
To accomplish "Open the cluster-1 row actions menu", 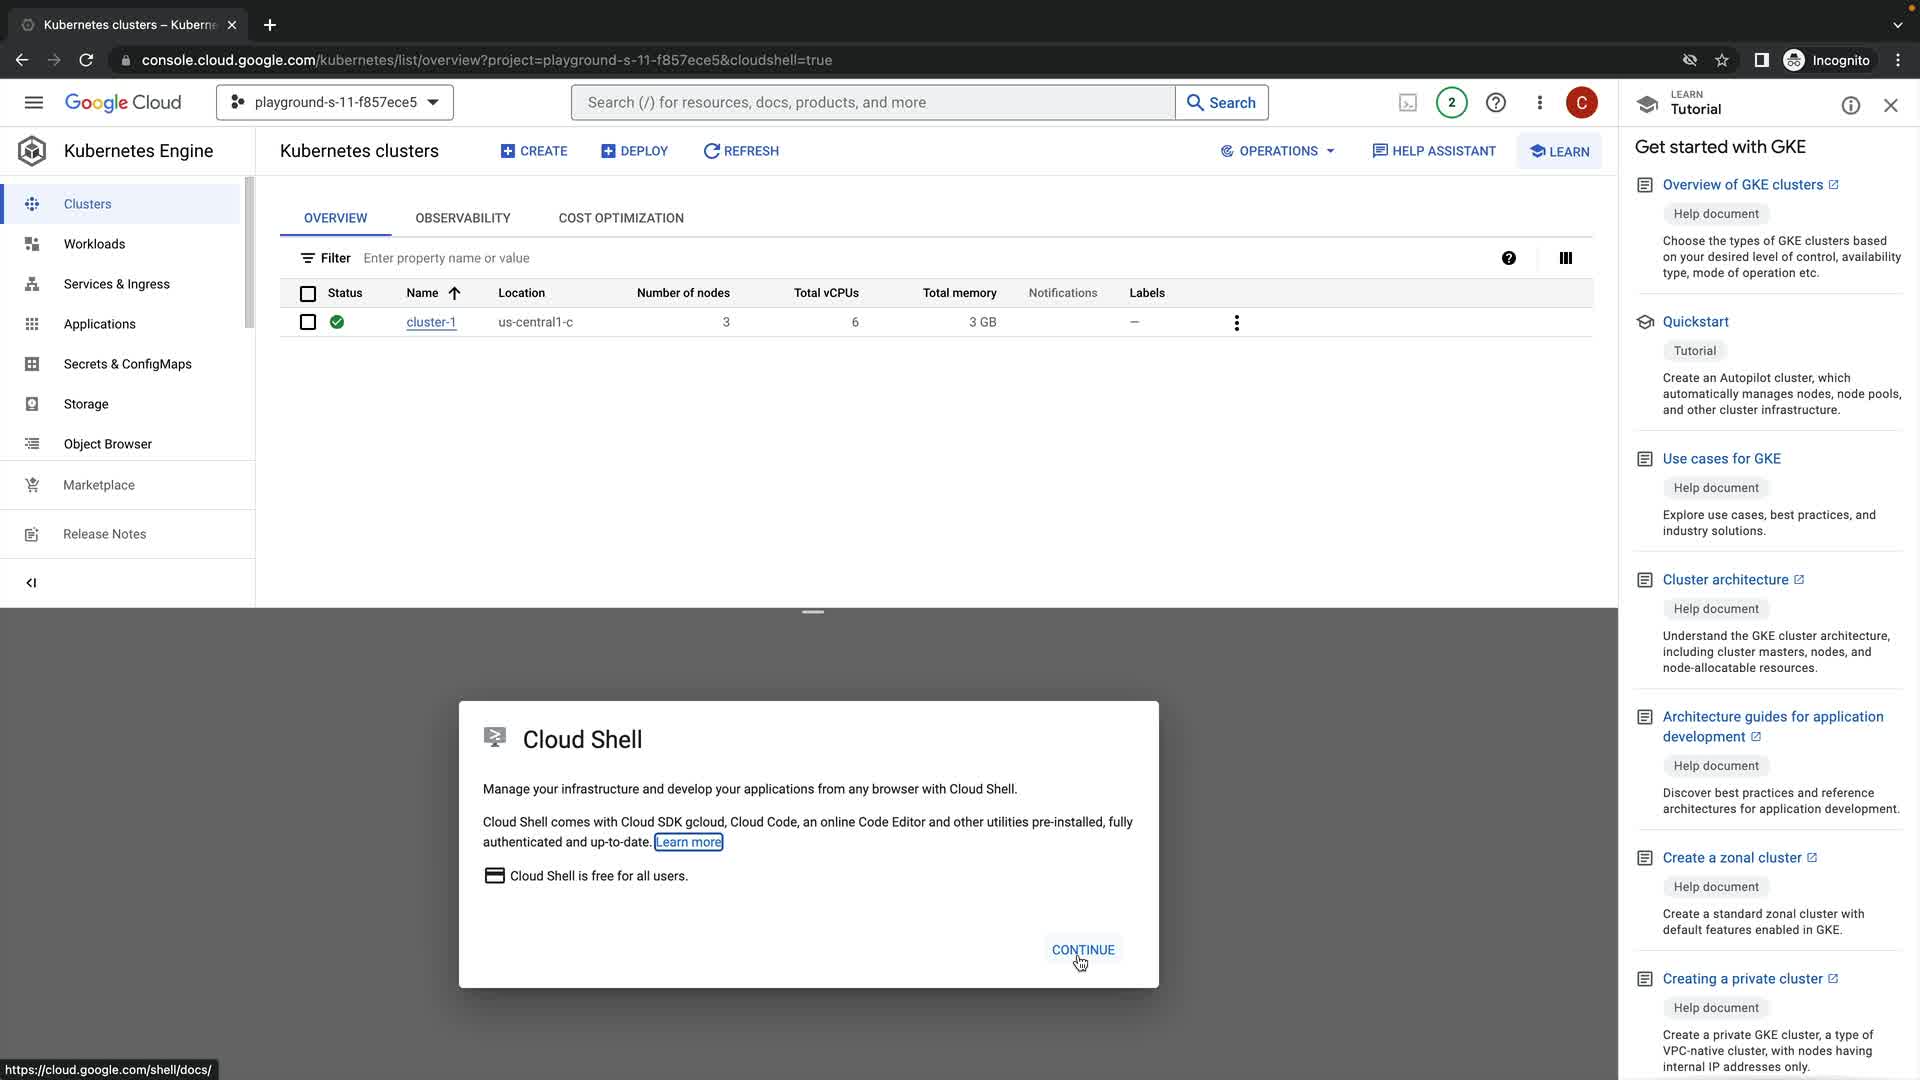I will pos(1236,322).
